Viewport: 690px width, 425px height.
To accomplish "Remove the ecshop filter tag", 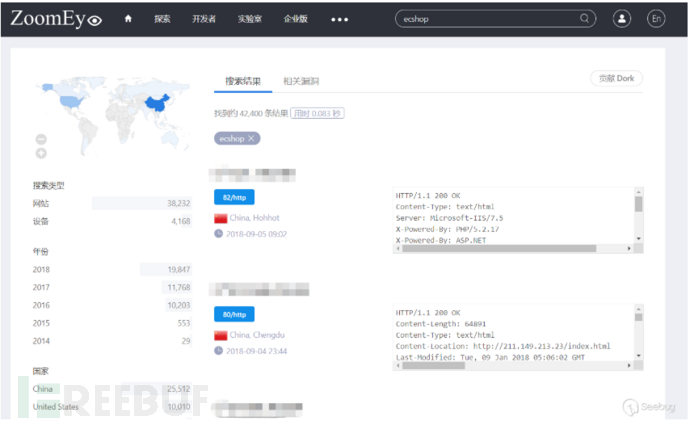I will [251, 139].
